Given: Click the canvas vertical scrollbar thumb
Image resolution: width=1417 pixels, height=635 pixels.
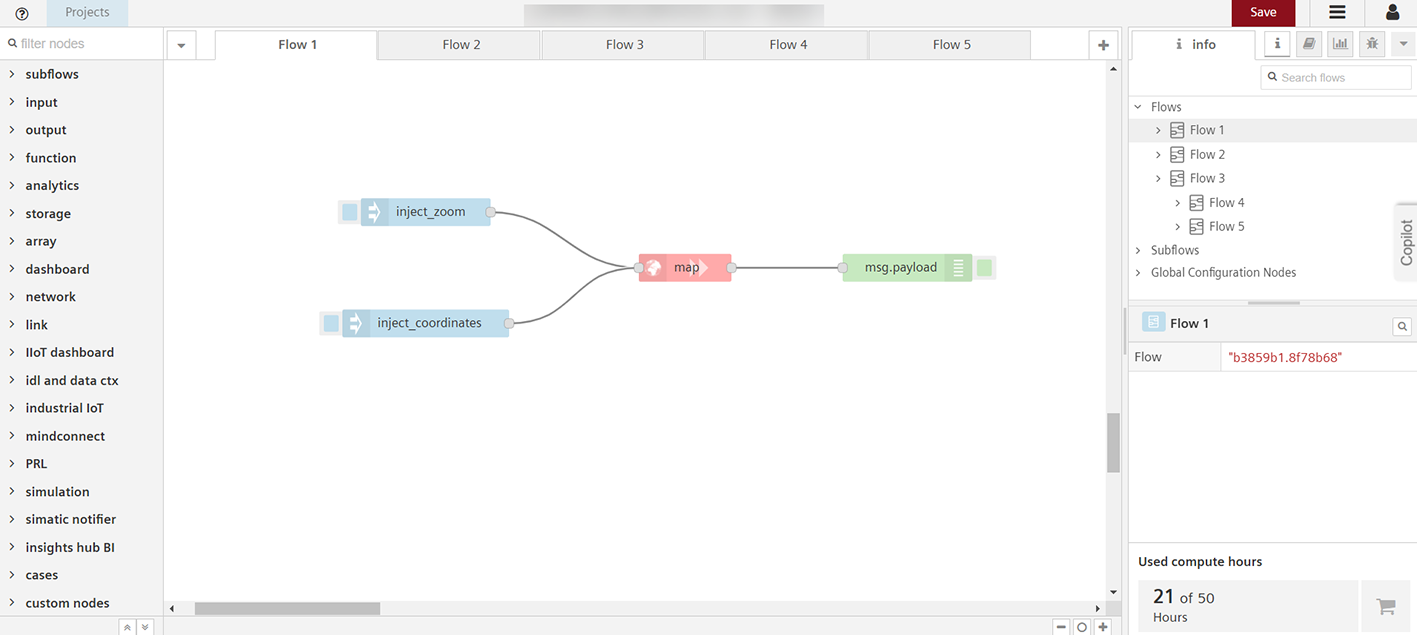Looking at the screenshot, I should (1113, 443).
